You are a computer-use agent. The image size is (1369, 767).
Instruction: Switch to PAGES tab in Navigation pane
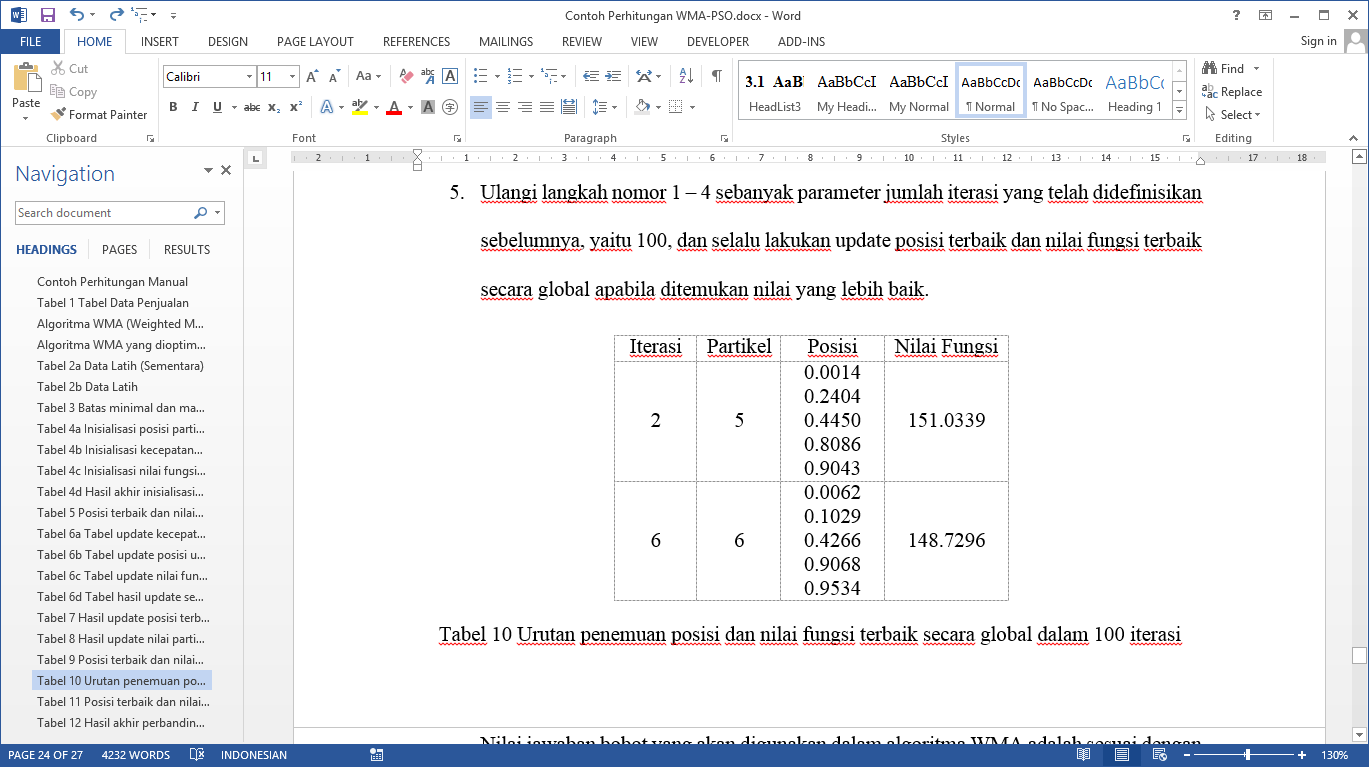[119, 250]
